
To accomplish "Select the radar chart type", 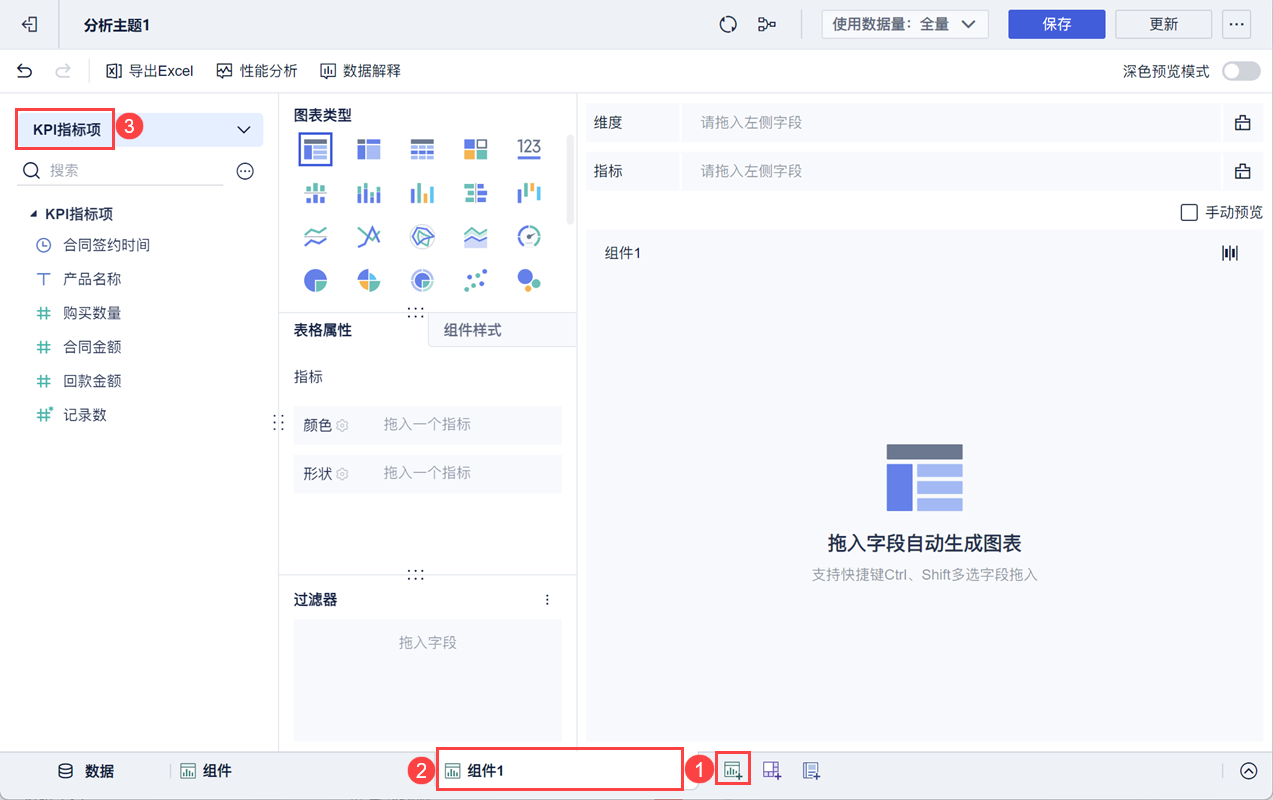I will 422,237.
